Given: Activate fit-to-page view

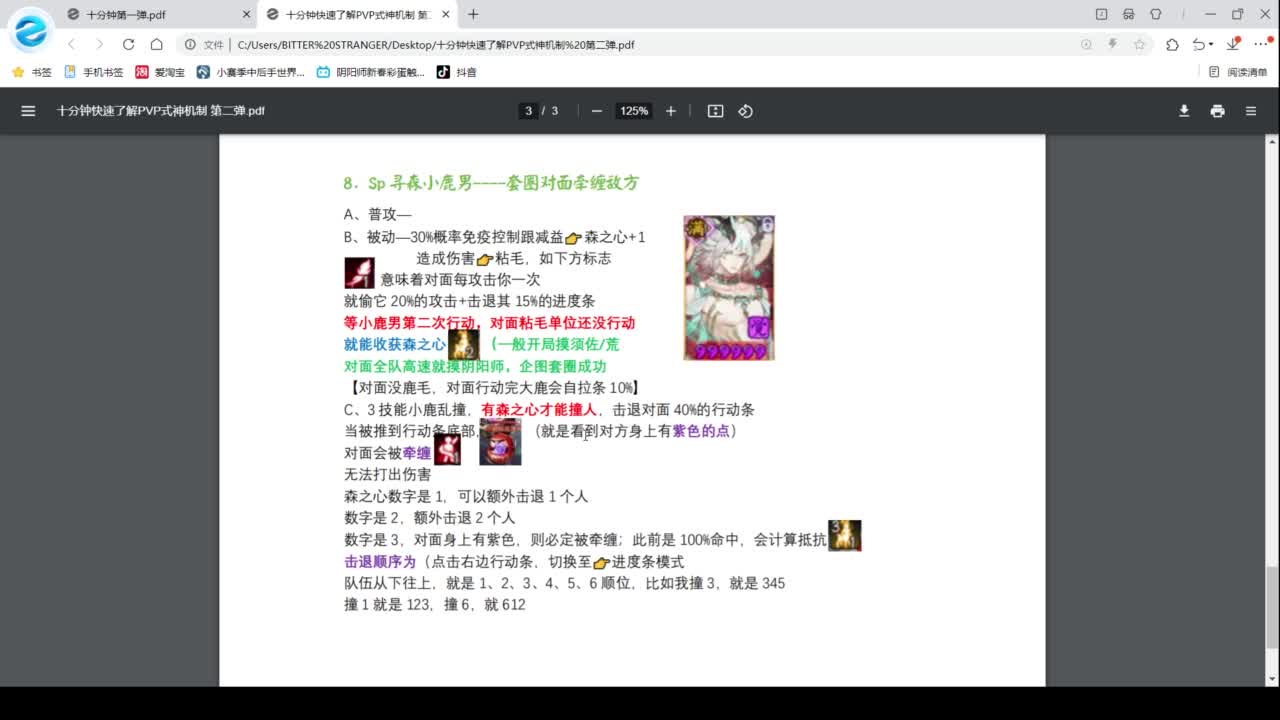Looking at the screenshot, I should click(714, 111).
